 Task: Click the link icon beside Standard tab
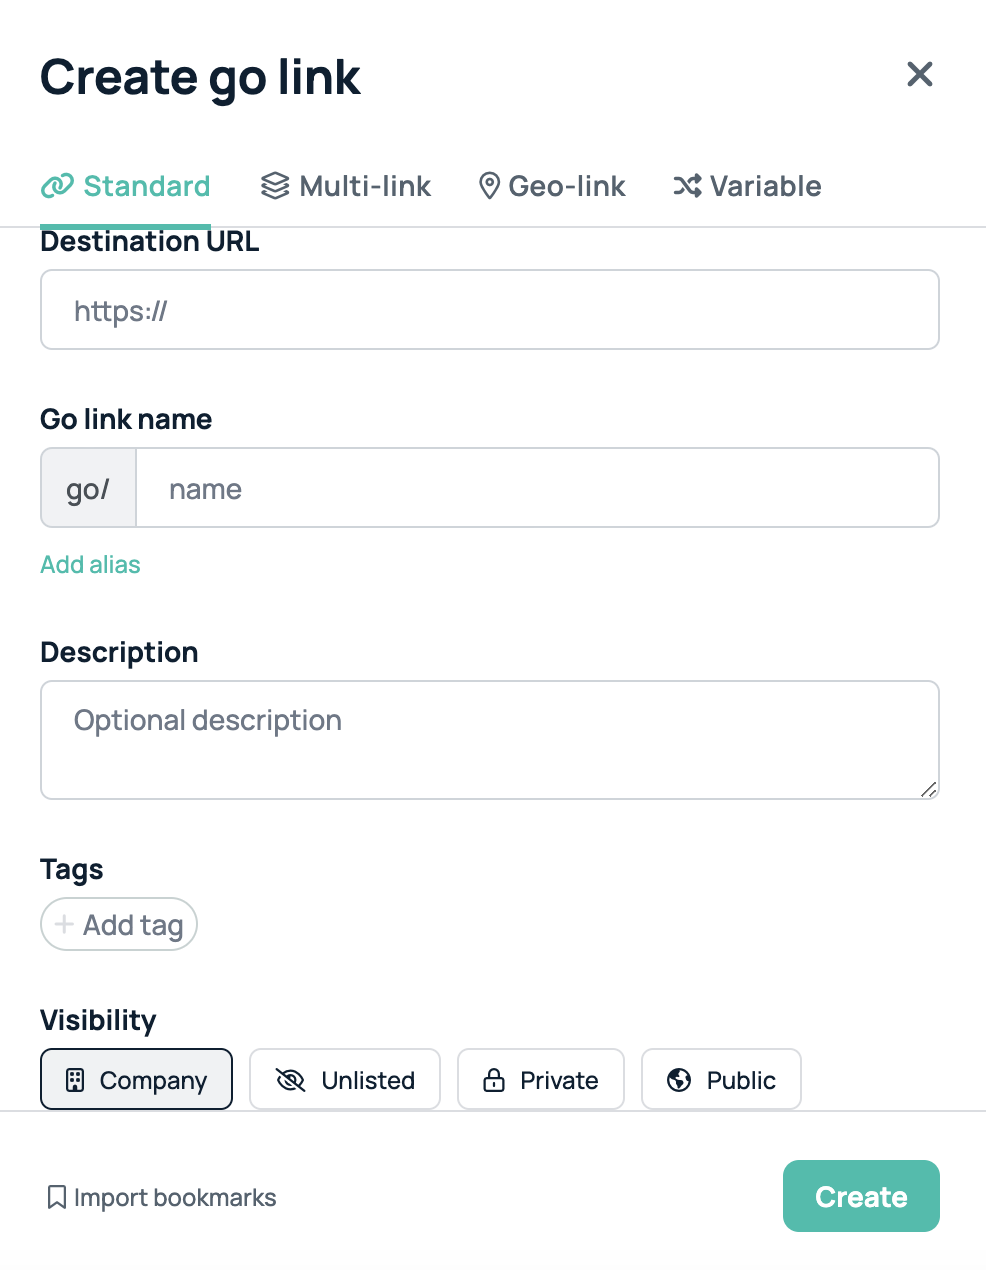(x=59, y=186)
